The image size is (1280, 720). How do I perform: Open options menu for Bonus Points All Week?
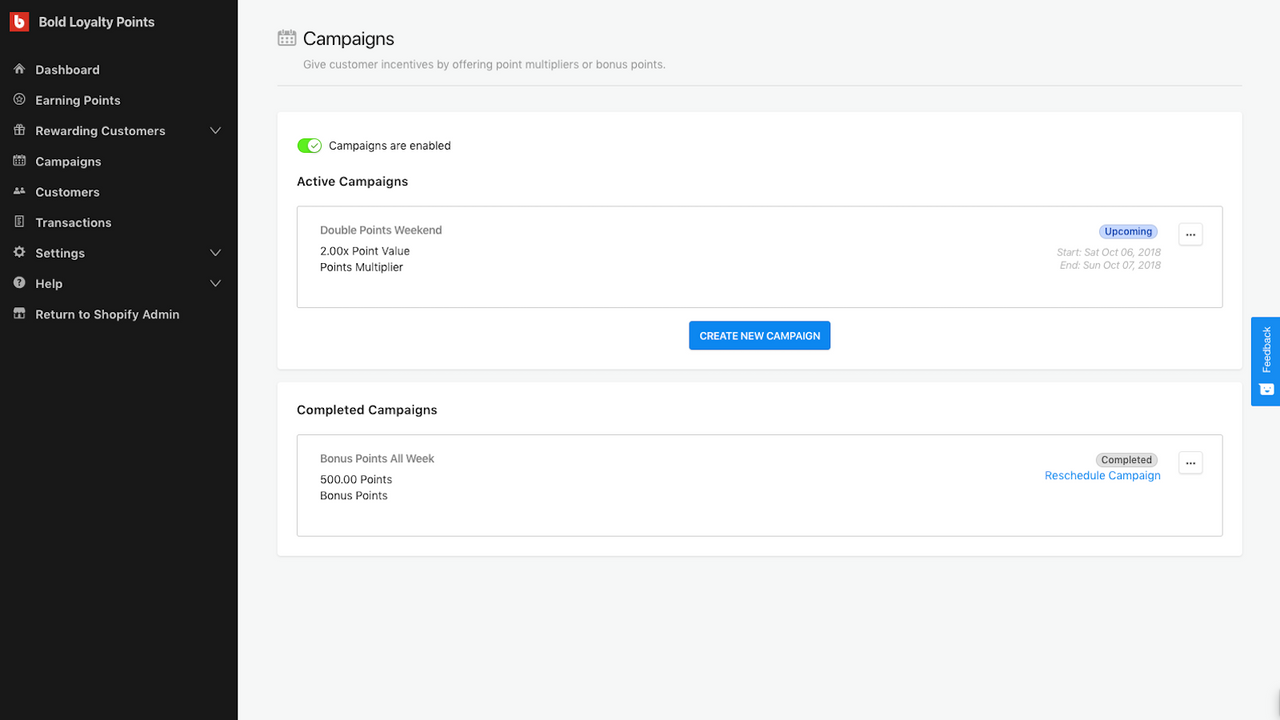click(1190, 462)
